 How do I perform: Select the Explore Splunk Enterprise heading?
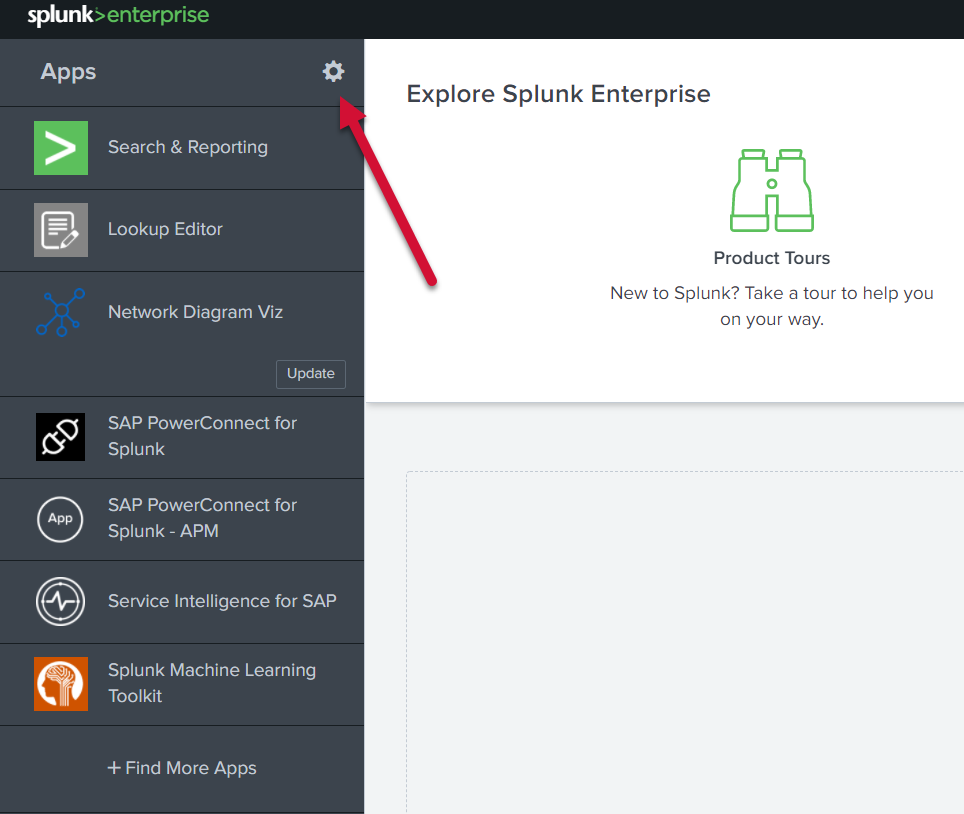557,93
